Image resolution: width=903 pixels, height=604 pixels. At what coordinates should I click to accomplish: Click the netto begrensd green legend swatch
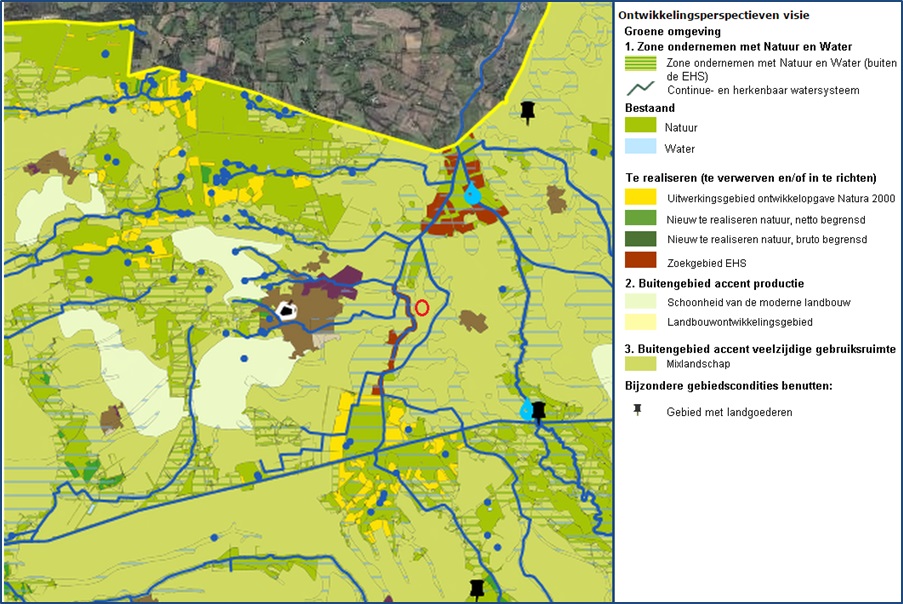pos(640,218)
